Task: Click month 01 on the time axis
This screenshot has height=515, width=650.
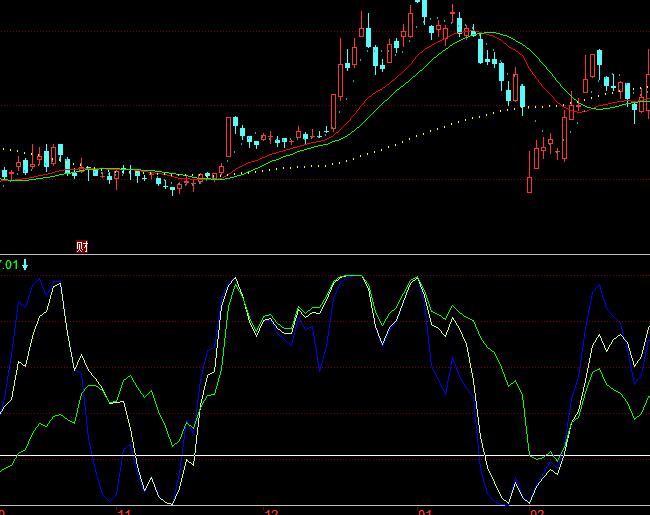Action: [x=425, y=511]
